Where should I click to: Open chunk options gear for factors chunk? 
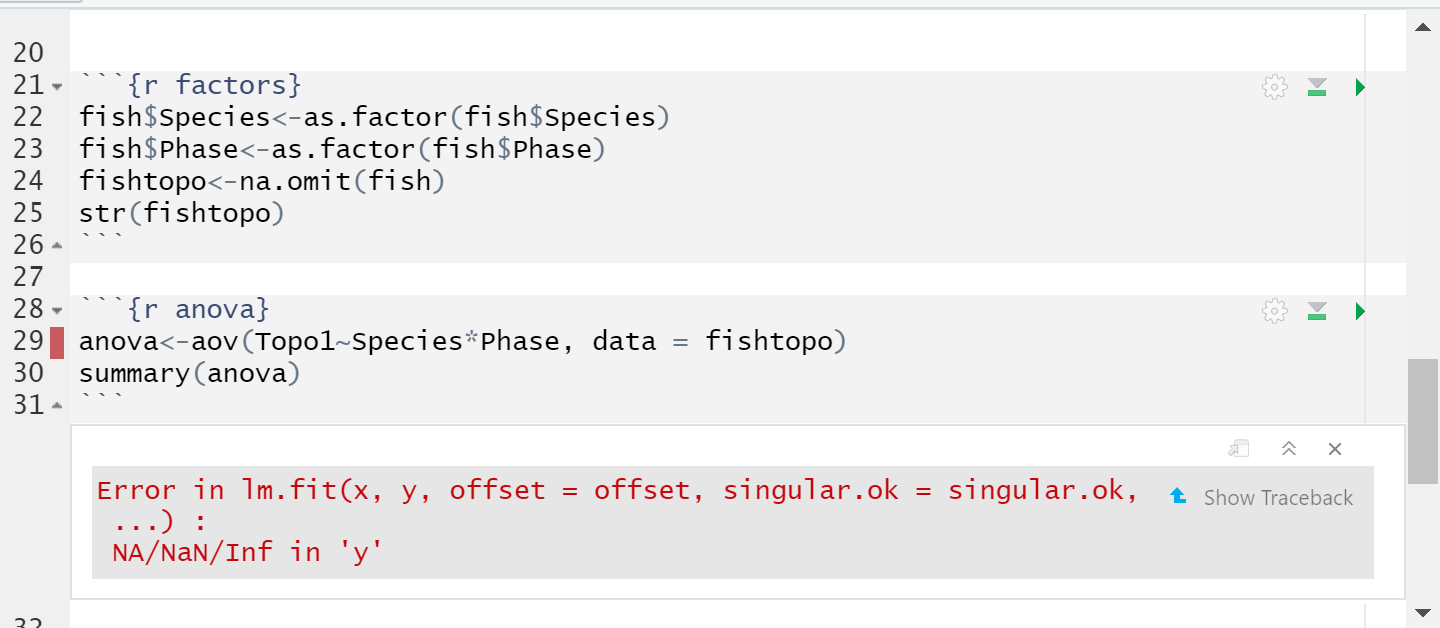(x=1274, y=87)
